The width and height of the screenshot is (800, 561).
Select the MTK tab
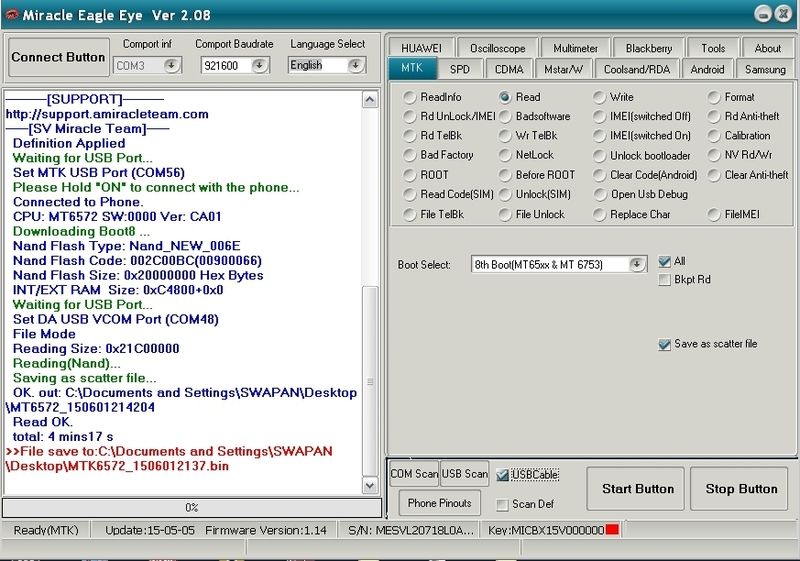coord(412,68)
